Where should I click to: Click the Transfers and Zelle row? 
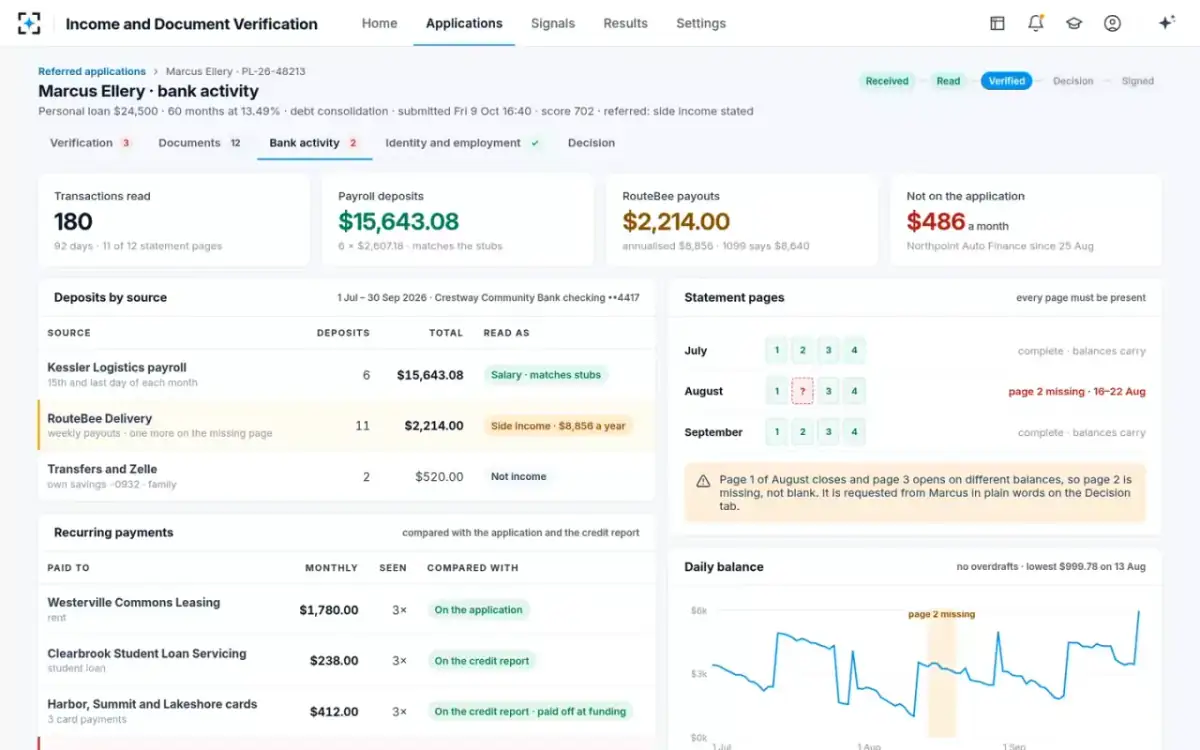pos(346,476)
